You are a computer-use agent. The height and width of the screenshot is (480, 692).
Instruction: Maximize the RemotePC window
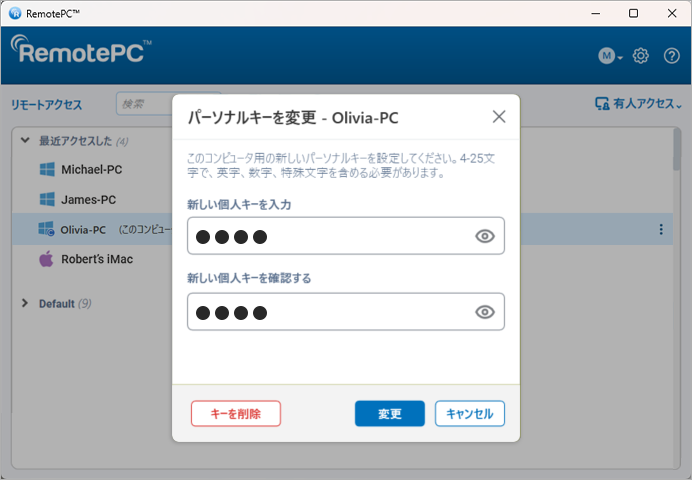point(633,14)
